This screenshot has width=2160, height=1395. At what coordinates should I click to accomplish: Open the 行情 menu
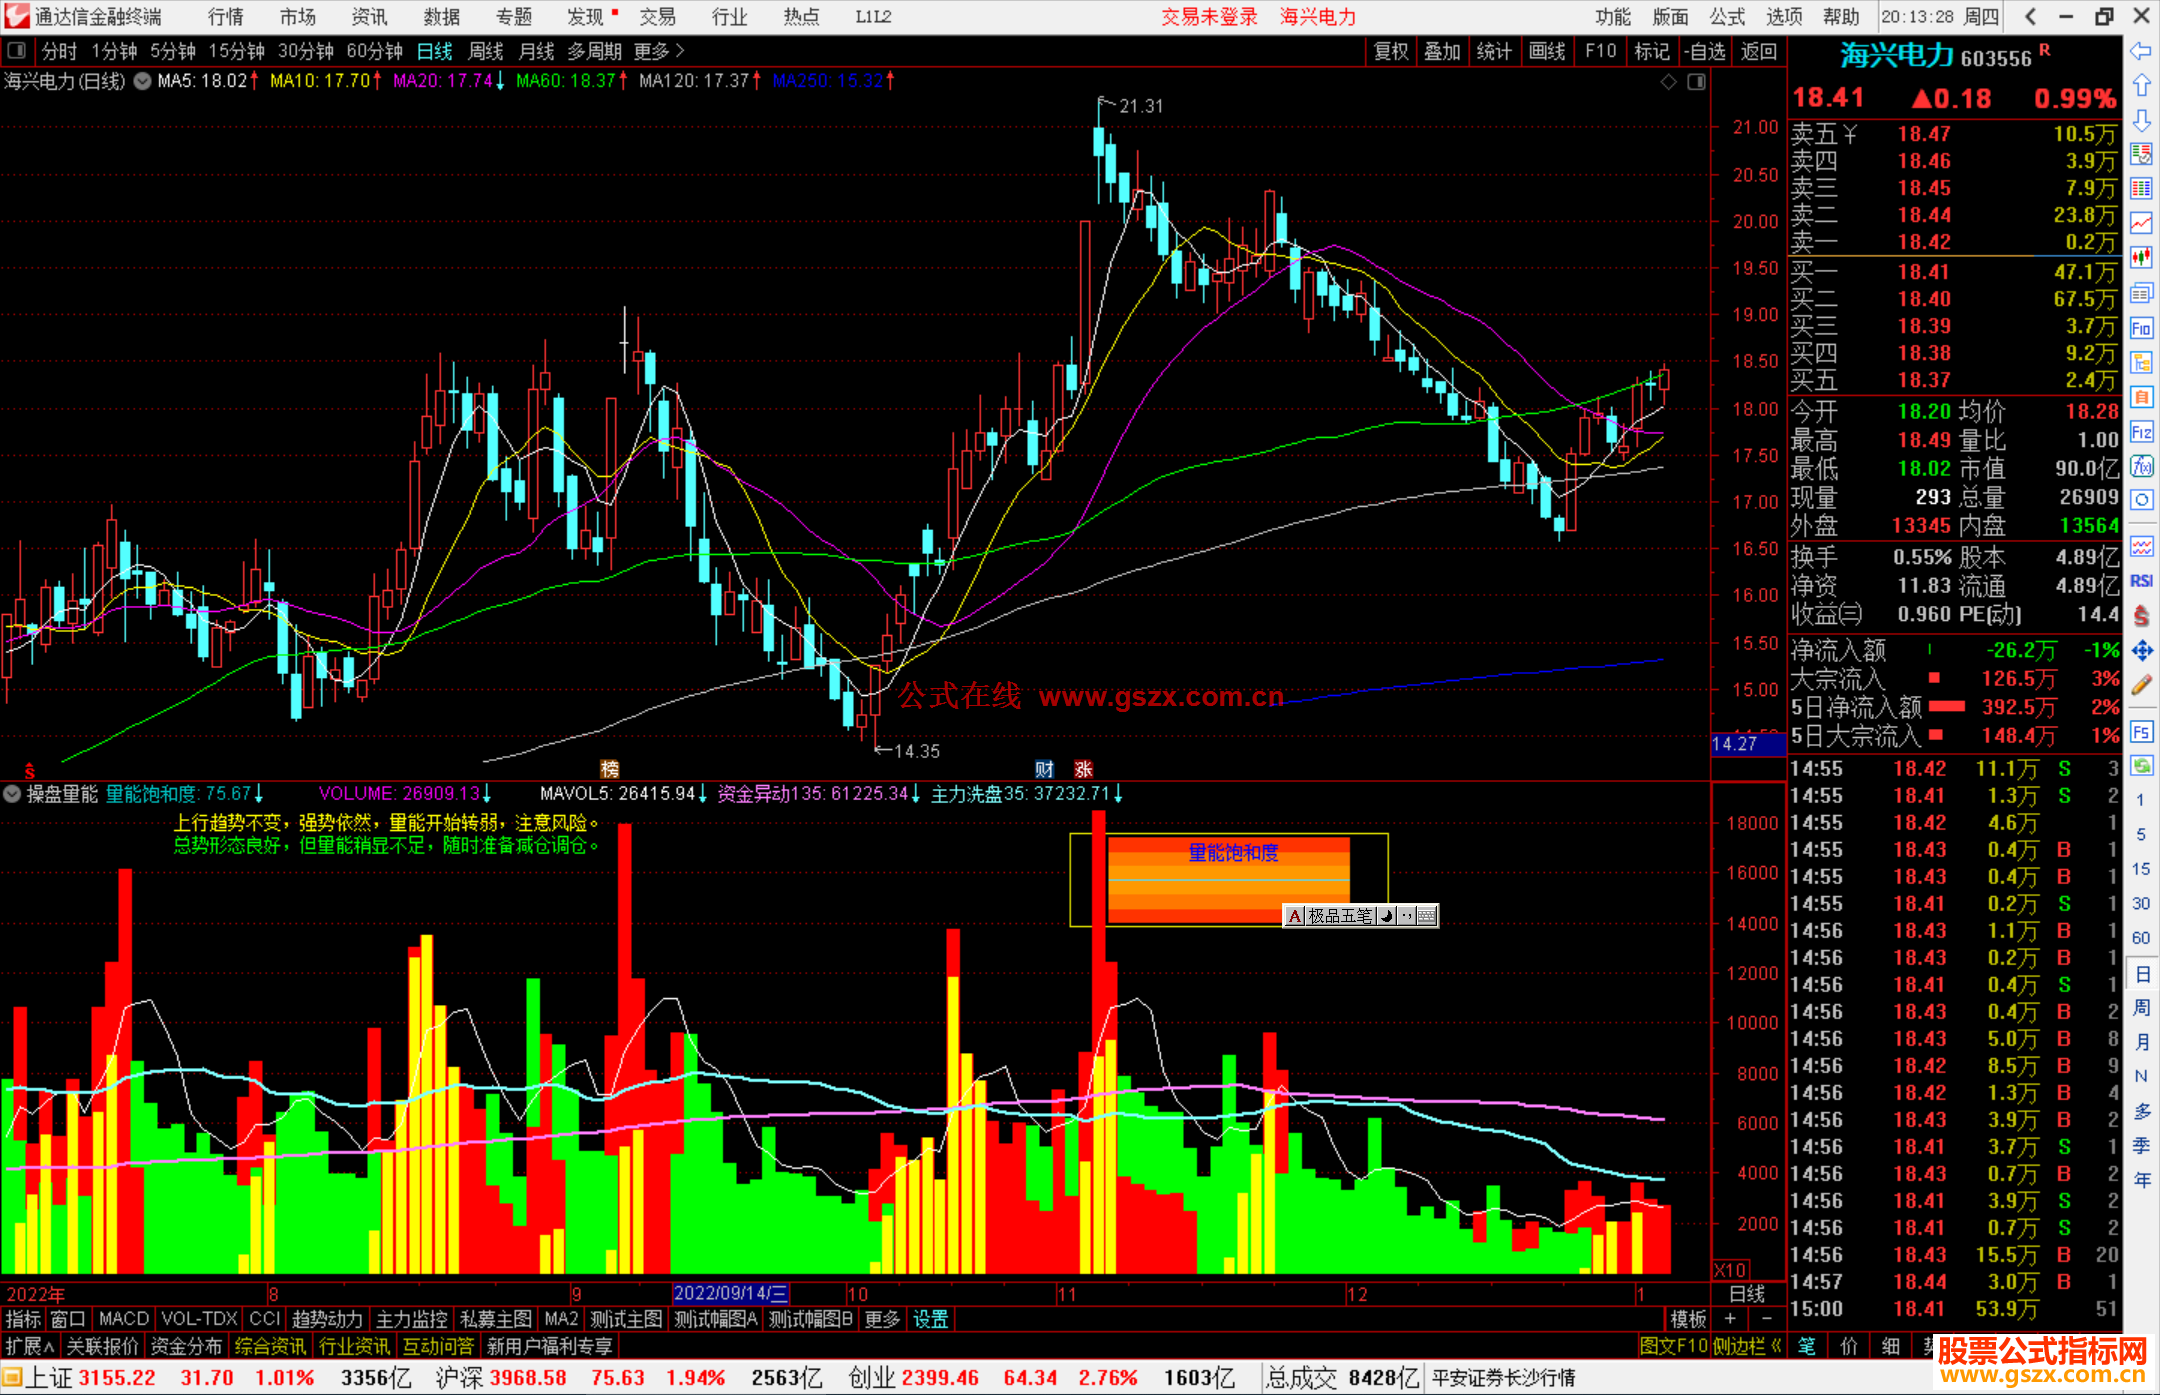[x=226, y=17]
